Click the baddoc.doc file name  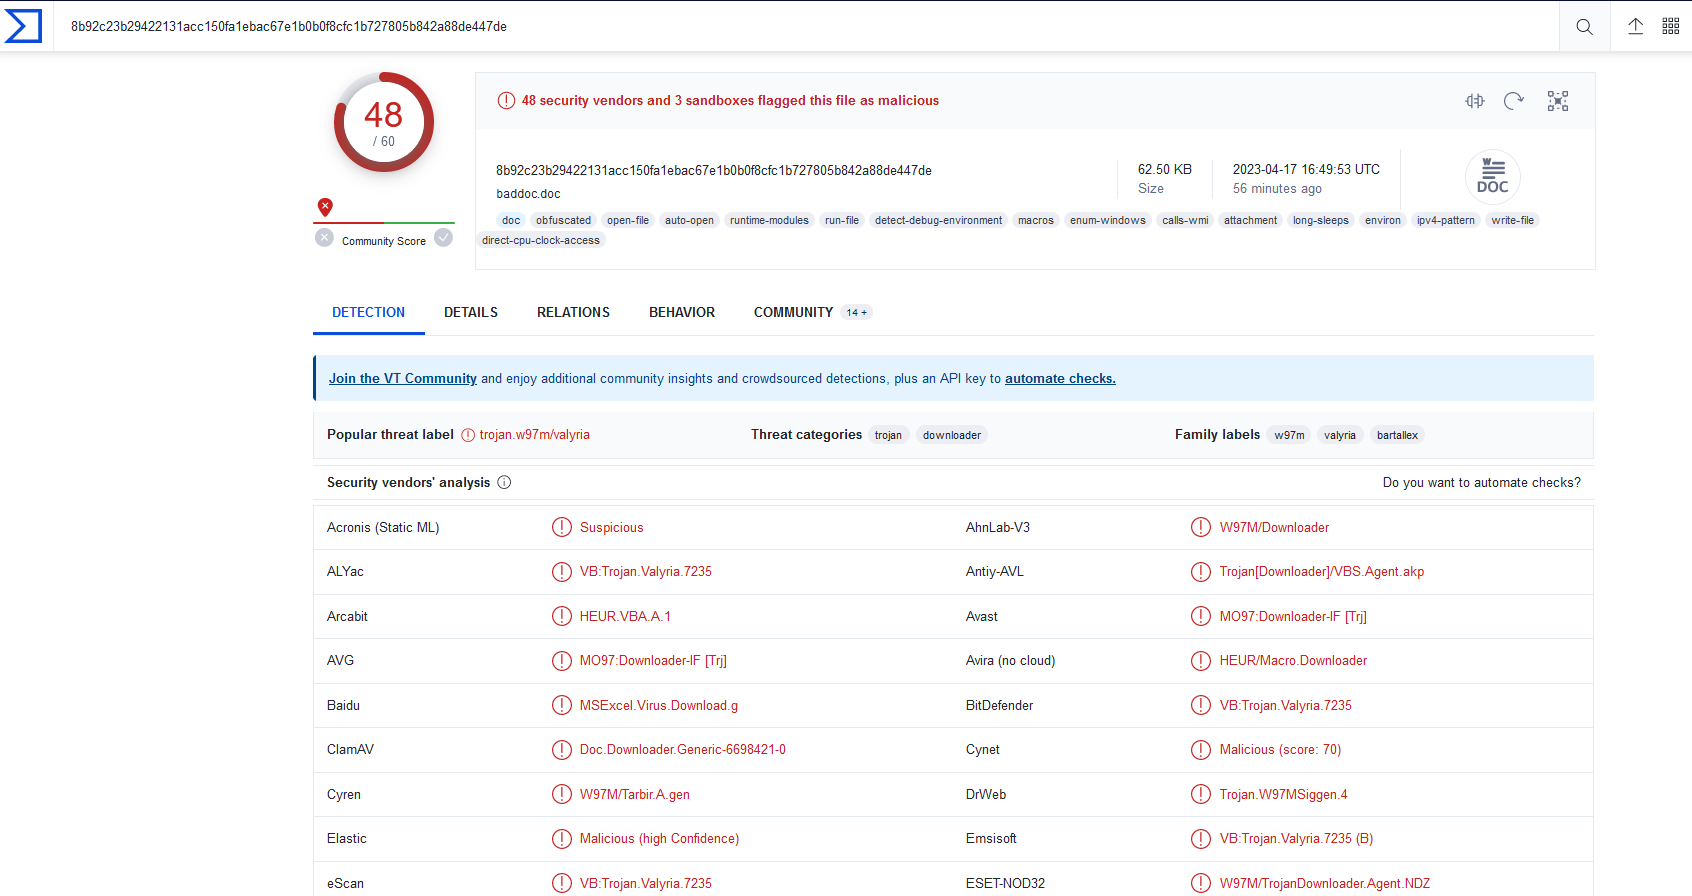528,194
